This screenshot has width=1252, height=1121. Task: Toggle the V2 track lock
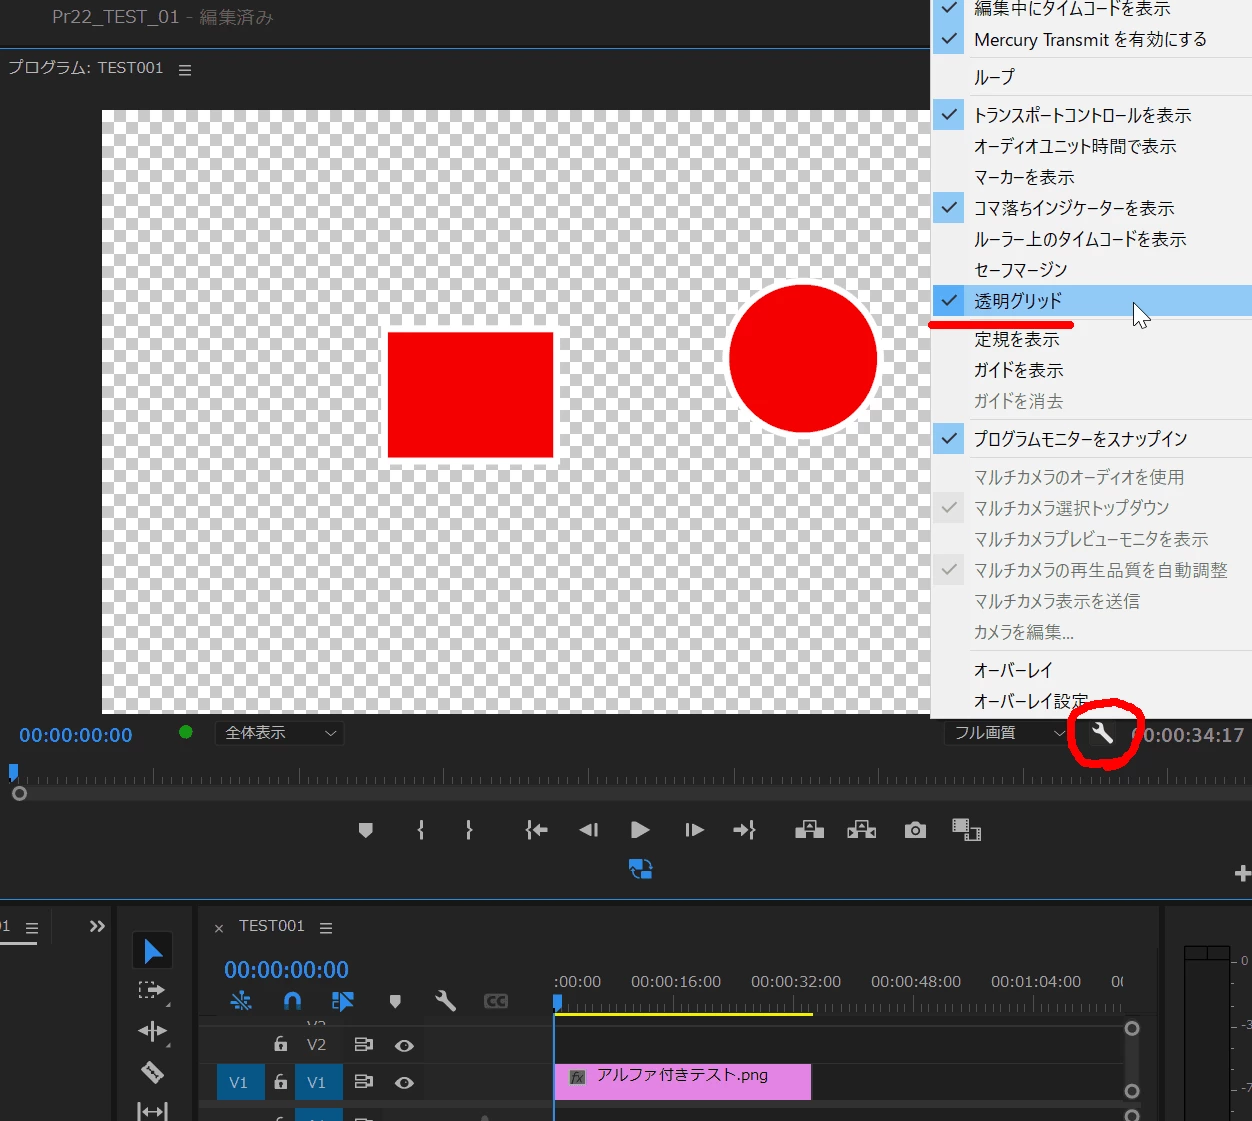[x=281, y=1044]
